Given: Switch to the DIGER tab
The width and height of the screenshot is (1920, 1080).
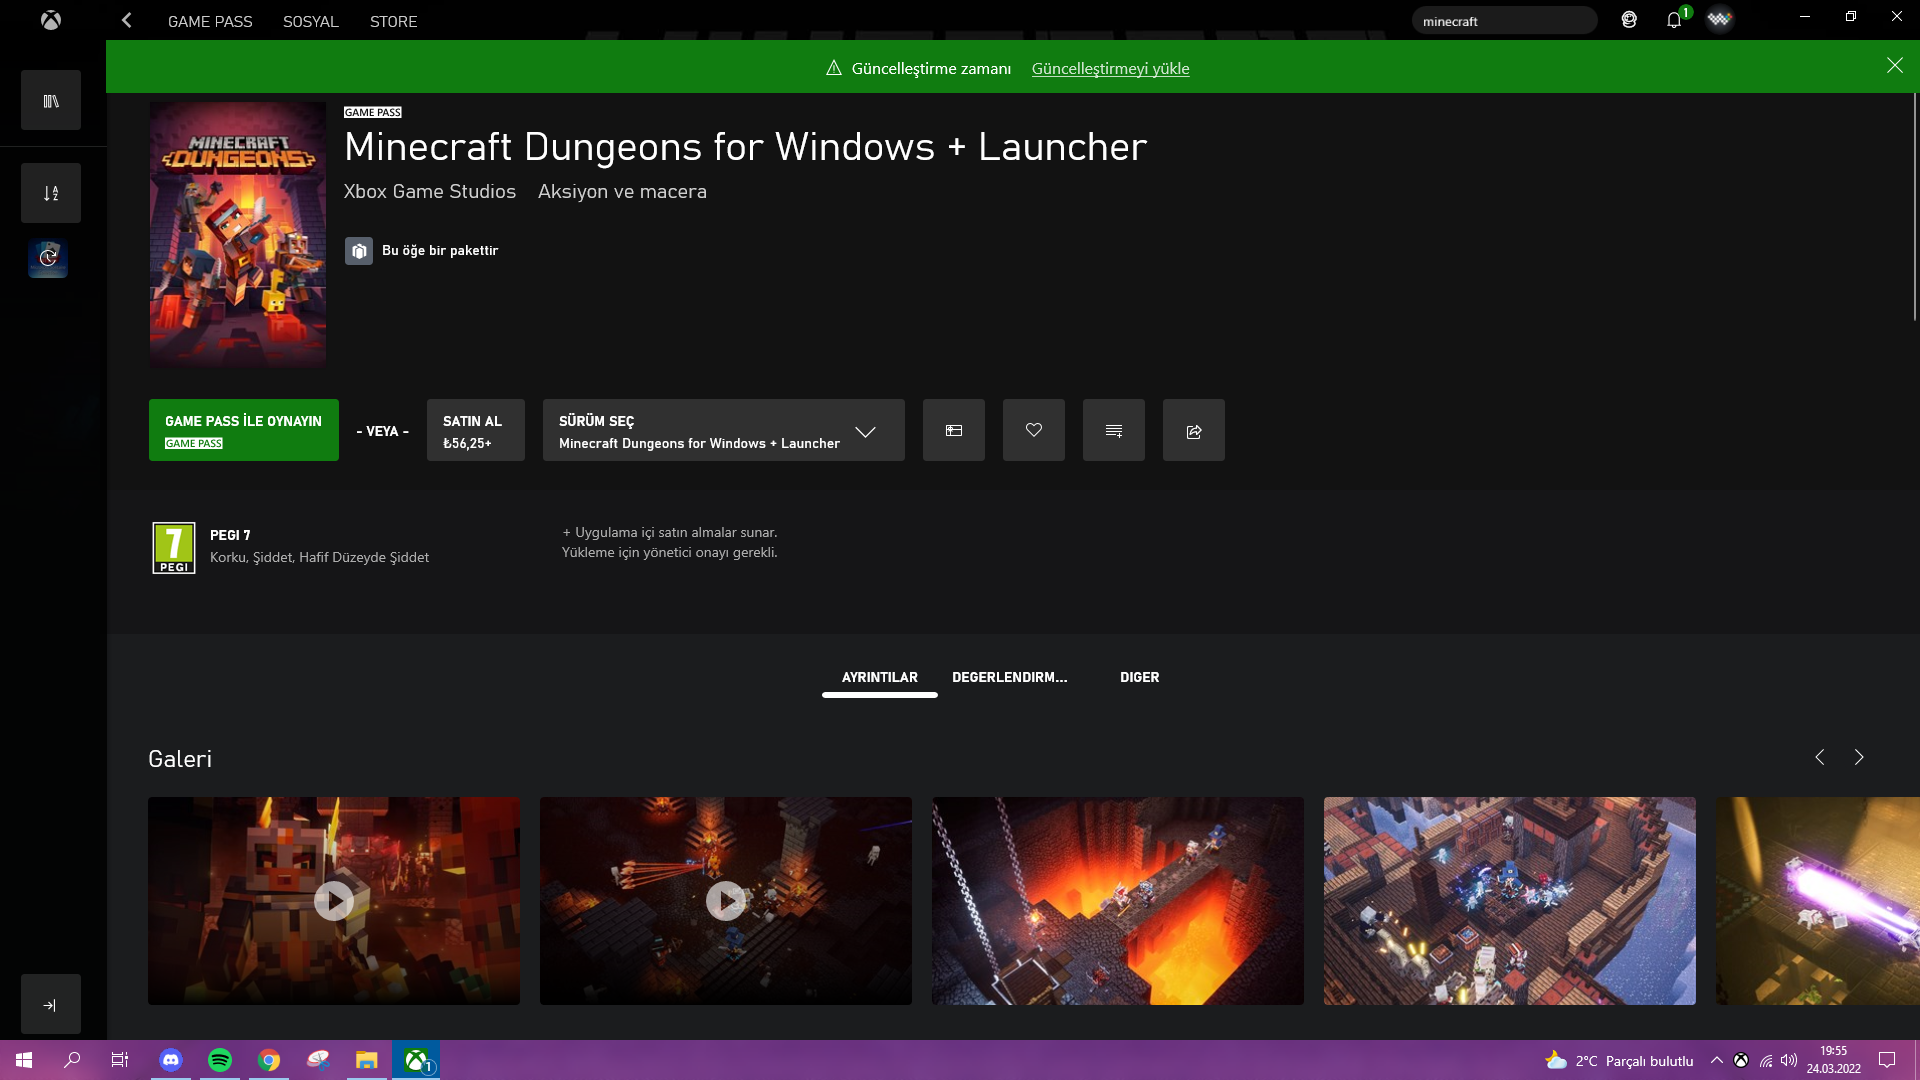Looking at the screenshot, I should point(1139,677).
